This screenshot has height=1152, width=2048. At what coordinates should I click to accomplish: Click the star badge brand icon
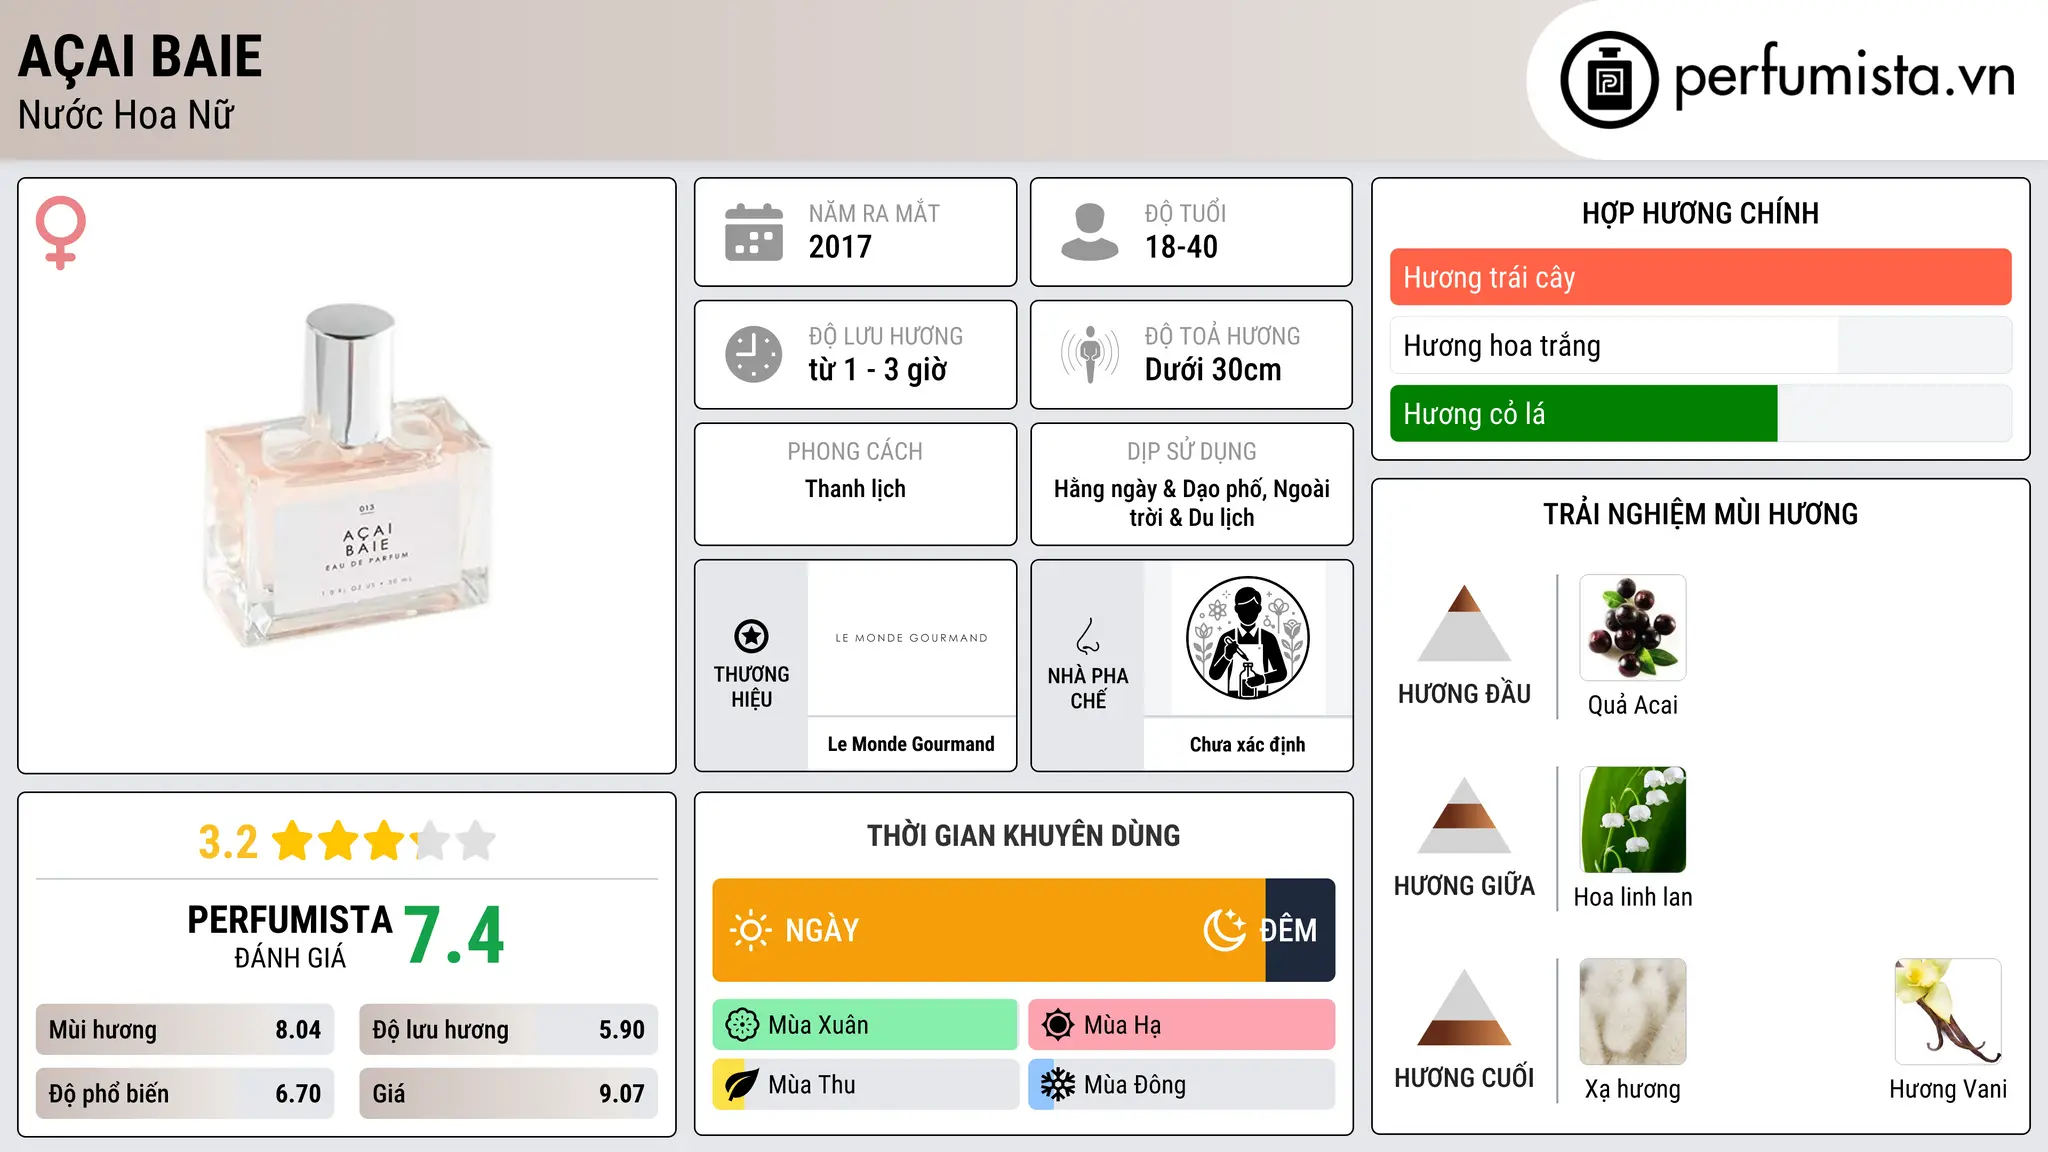point(751,636)
